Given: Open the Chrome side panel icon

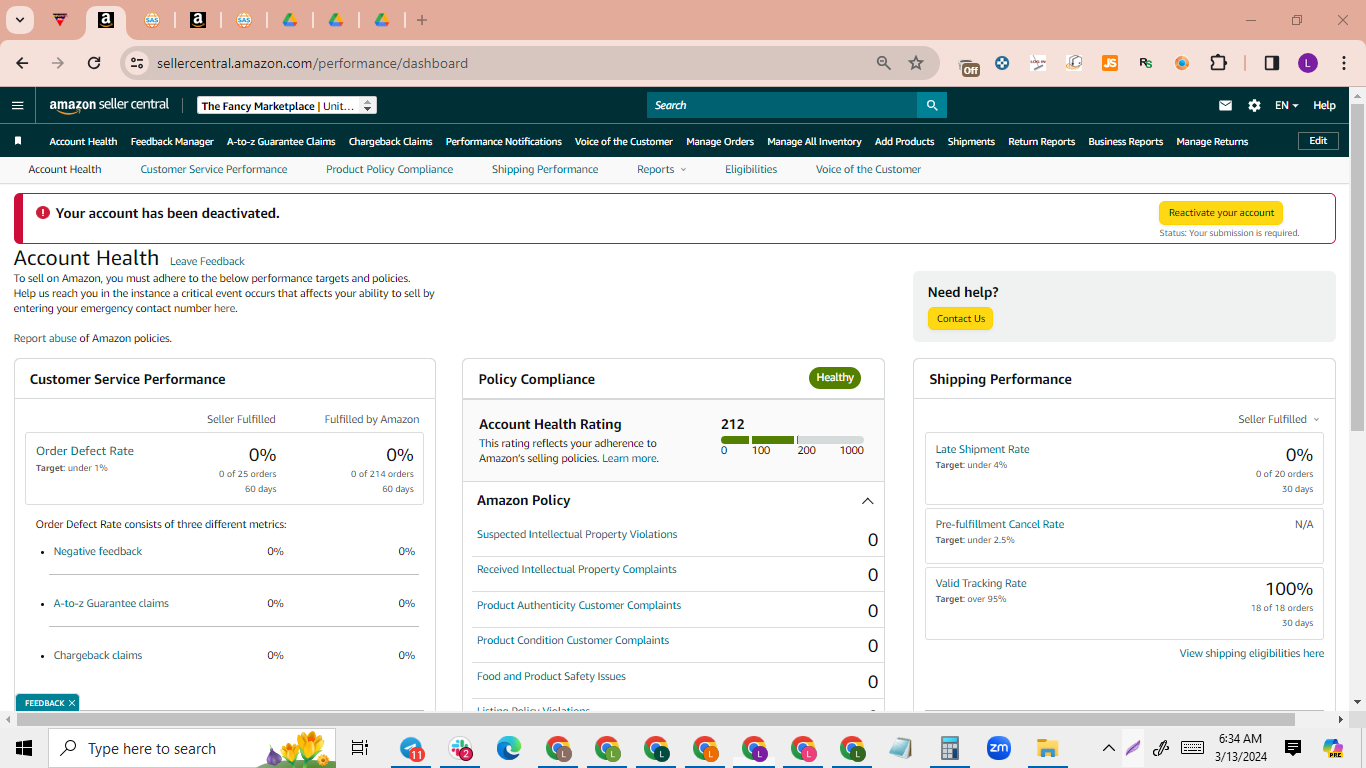Looking at the screenshot, I should (1272, 63).
